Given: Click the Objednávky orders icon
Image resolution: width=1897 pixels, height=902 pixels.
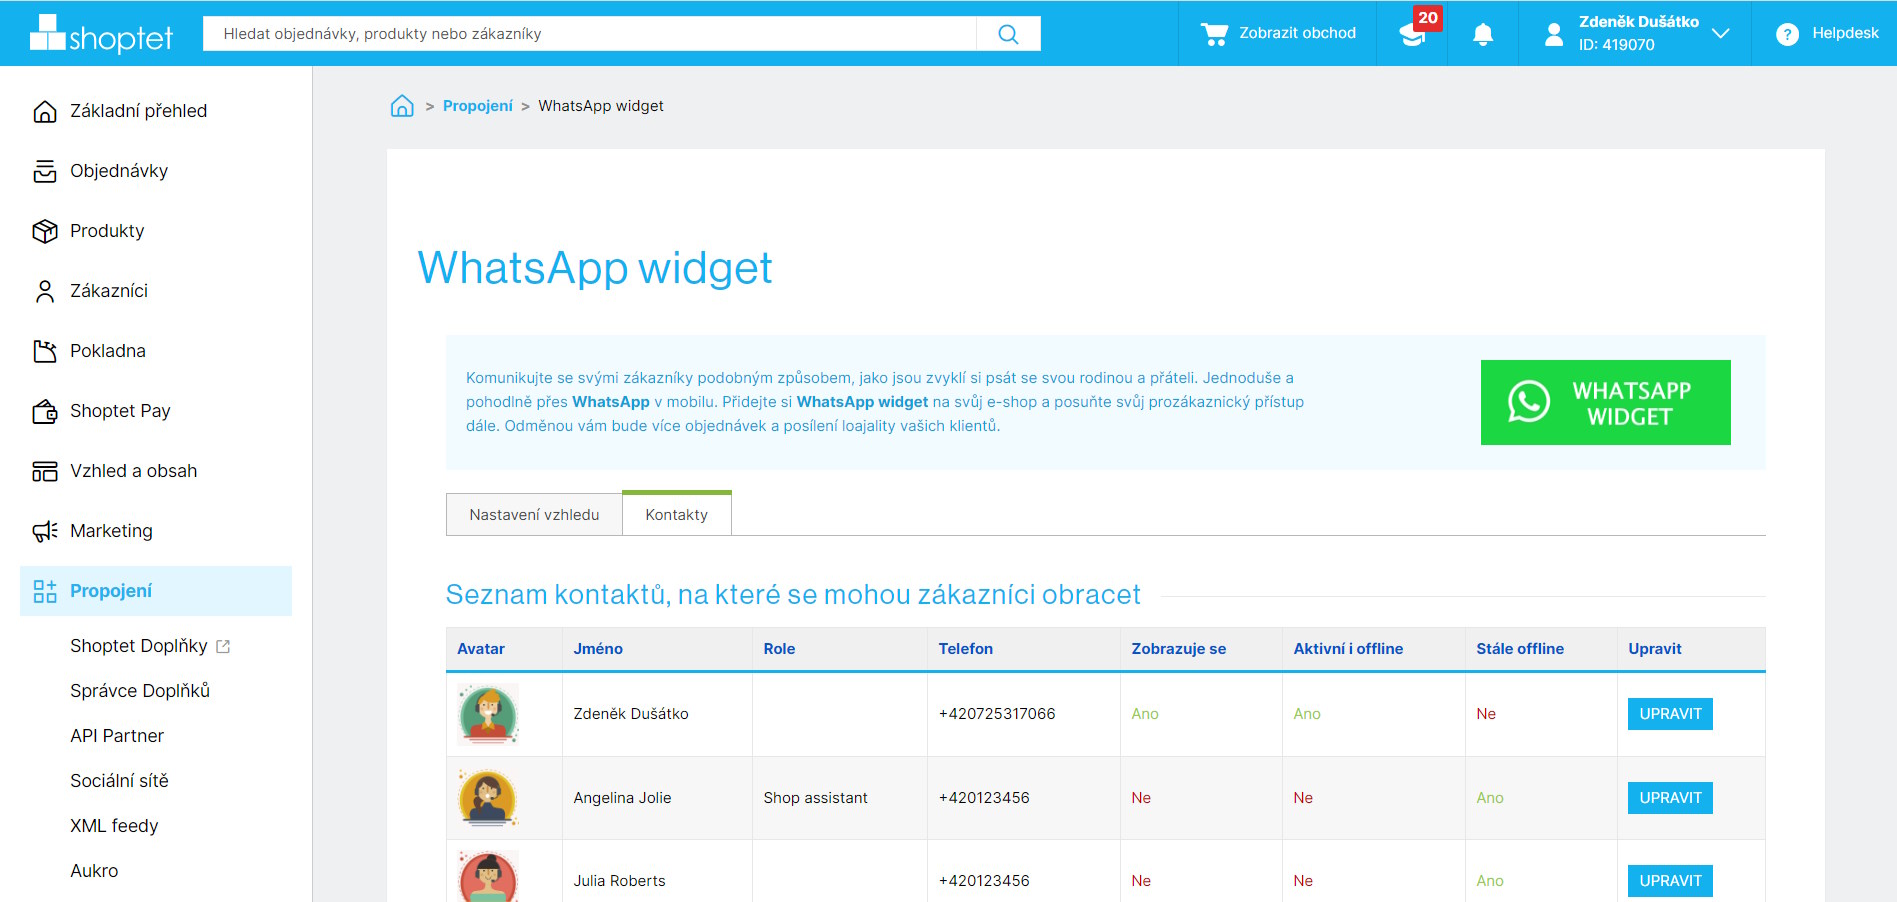Looking at the screenshot, I should tap(45, 171).
